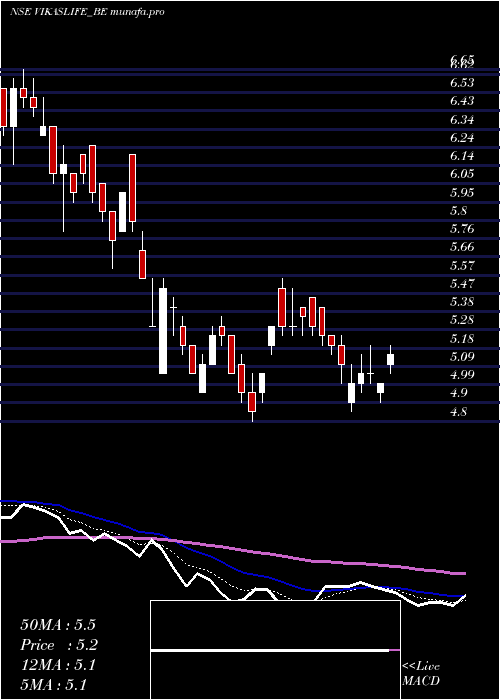
Task: Click the 4.9 price level label
Action: point(459,393)
